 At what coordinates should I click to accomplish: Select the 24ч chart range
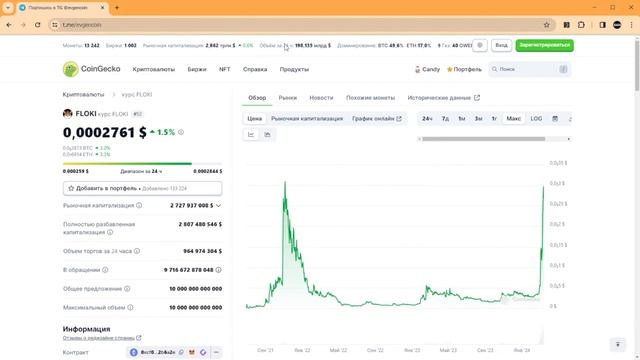tap(427, 118)
